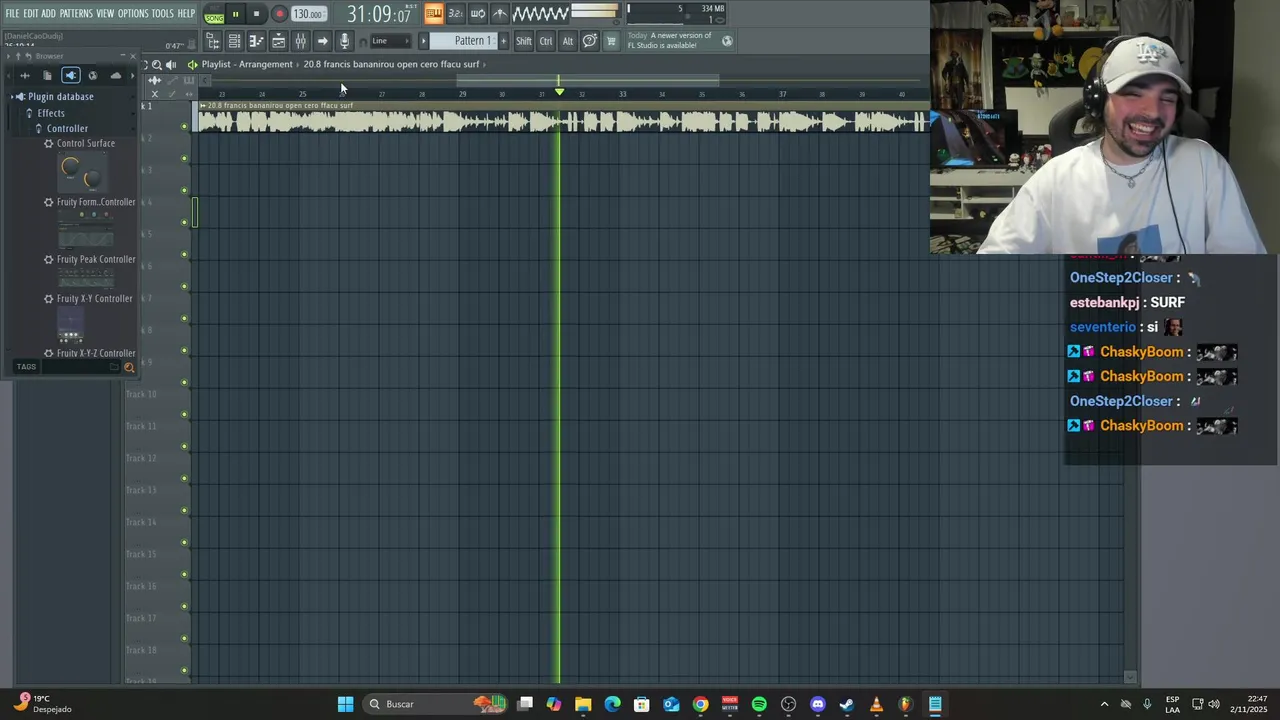Click the Shift key button
Viewport: 1280px width, 720px height.
click(x=524, y=41)
